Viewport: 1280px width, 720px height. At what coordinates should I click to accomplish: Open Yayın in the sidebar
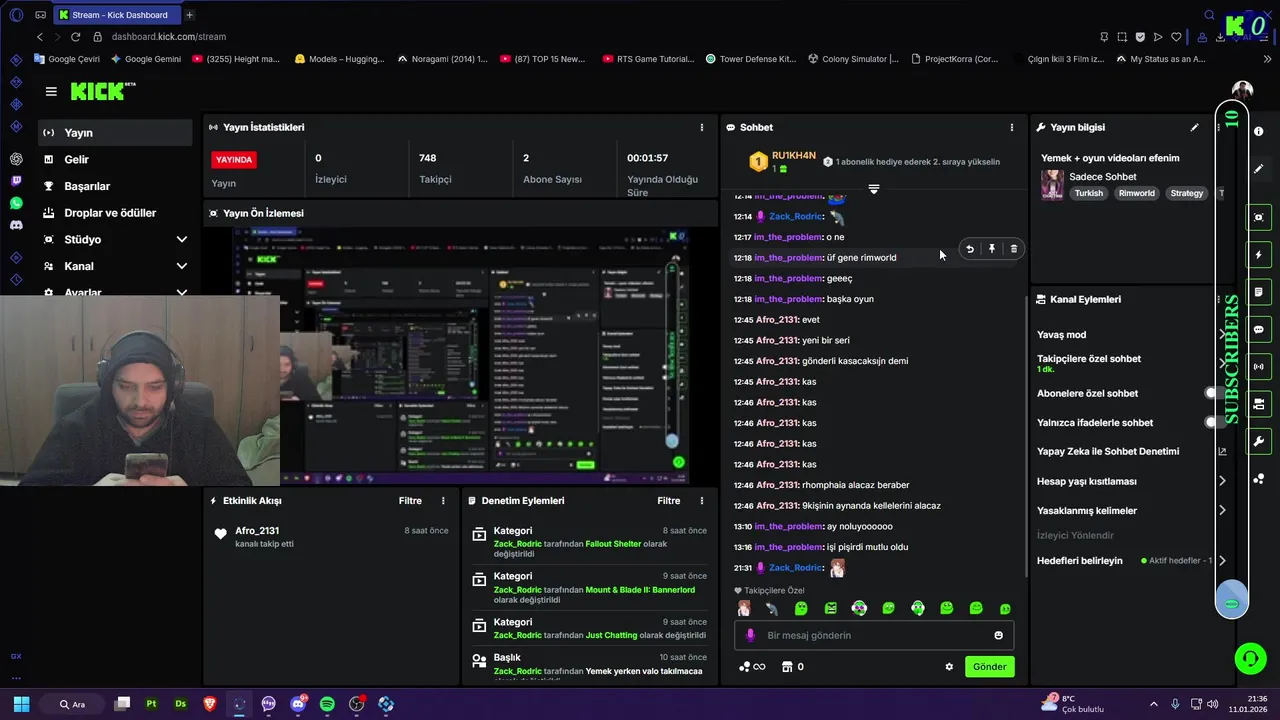pos(115,133)
